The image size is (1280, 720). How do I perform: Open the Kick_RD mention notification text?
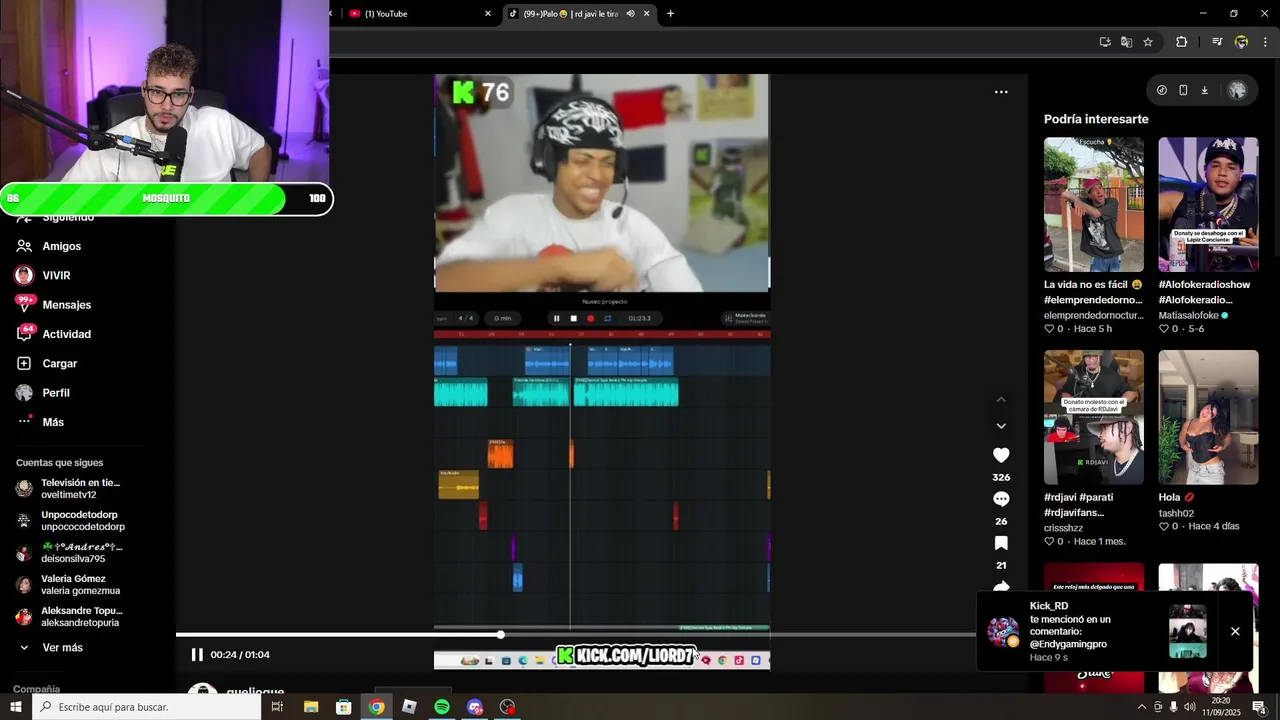coord(1069,631)
